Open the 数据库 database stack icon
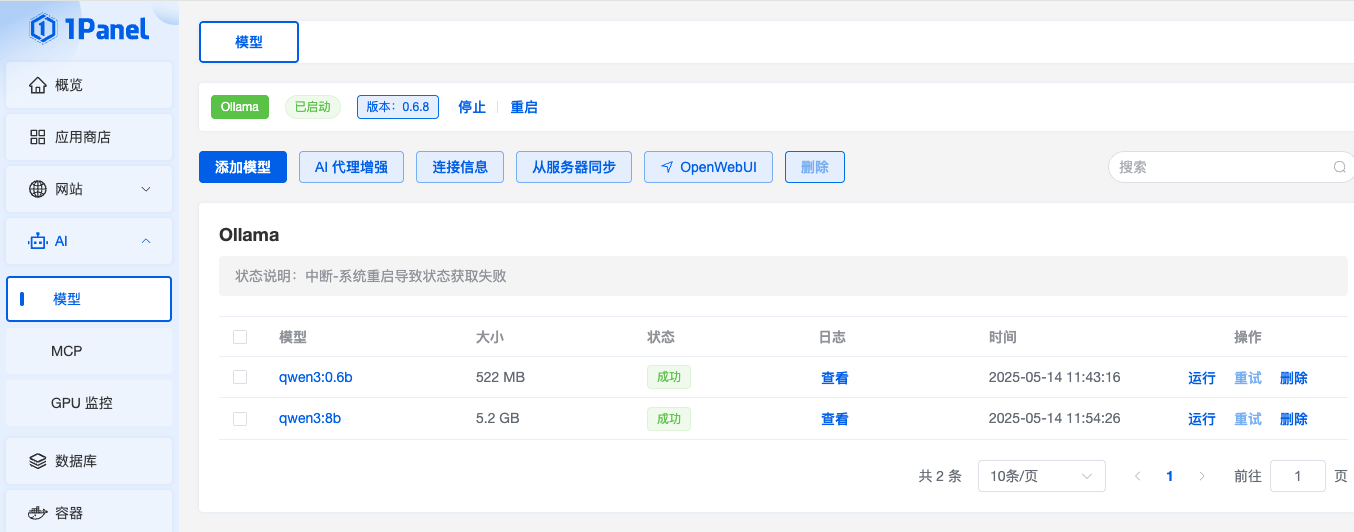Viewport: 1354px width, 532px height. (38, 461)
